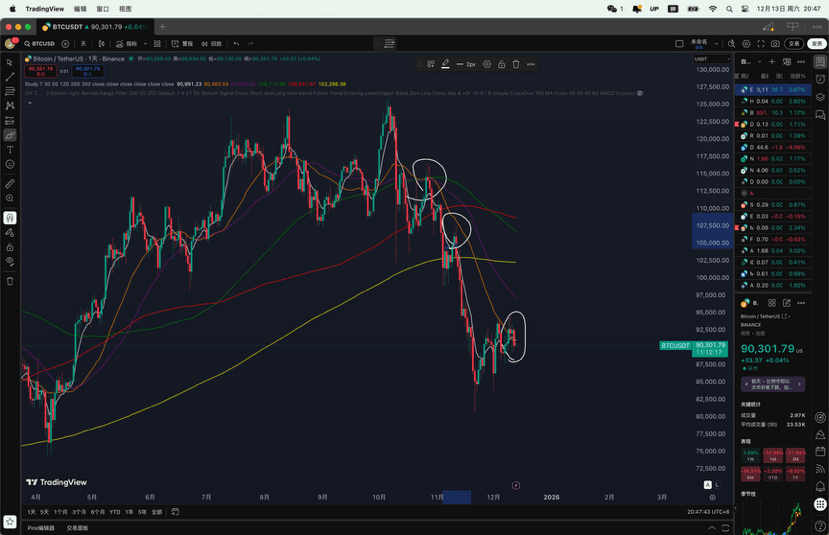This screenshot has height=535, width=829.
Task: Set time range to 全部
Action: click(157, 512)
